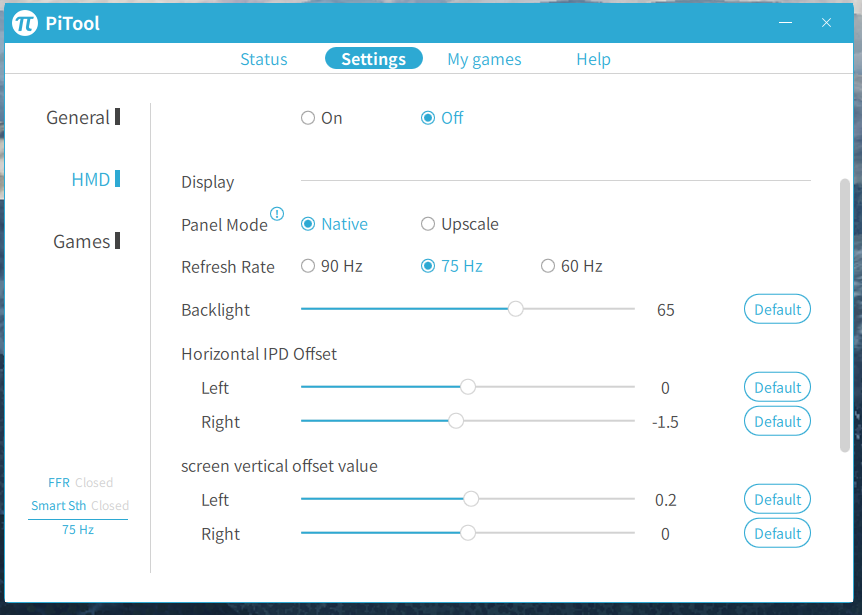Click the PiTool pi logo icon
The width and height of the screenshot is (862, 615).
[x=25, y=23]
